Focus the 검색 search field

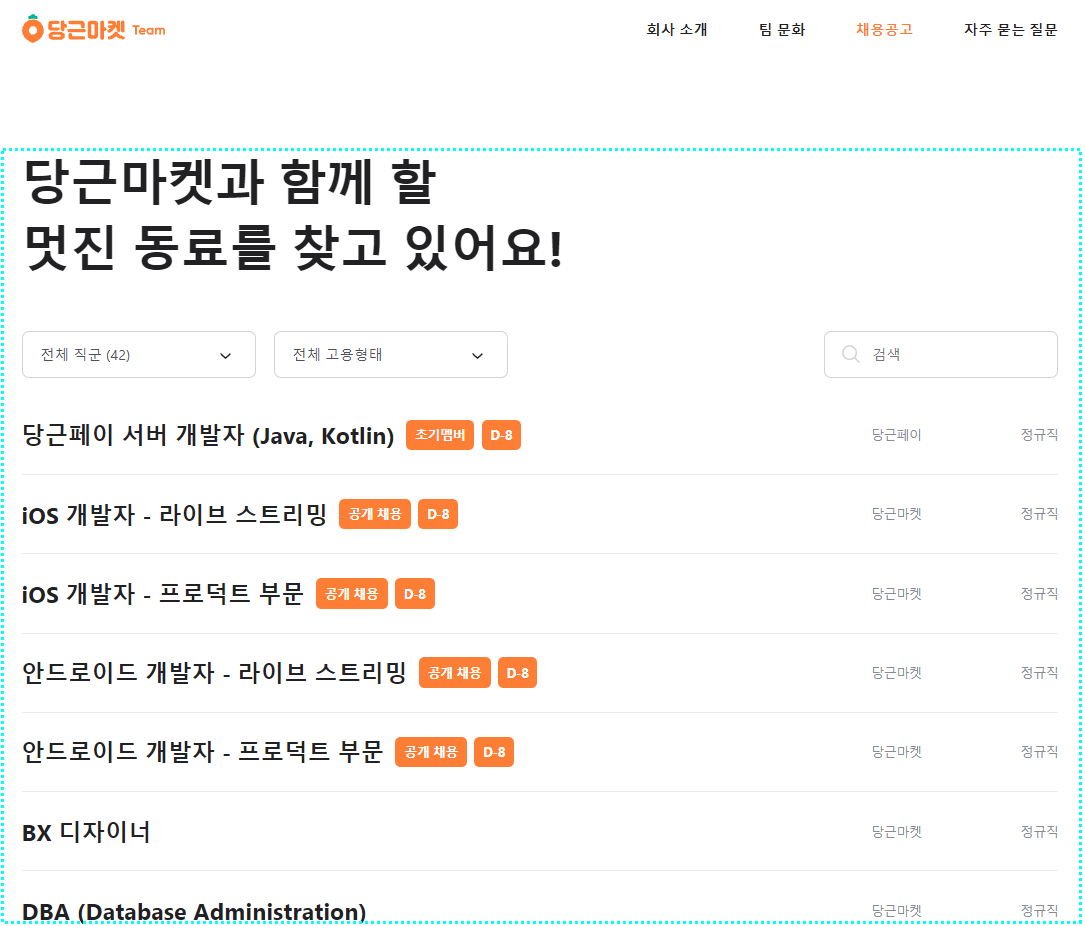pos(940,354)
